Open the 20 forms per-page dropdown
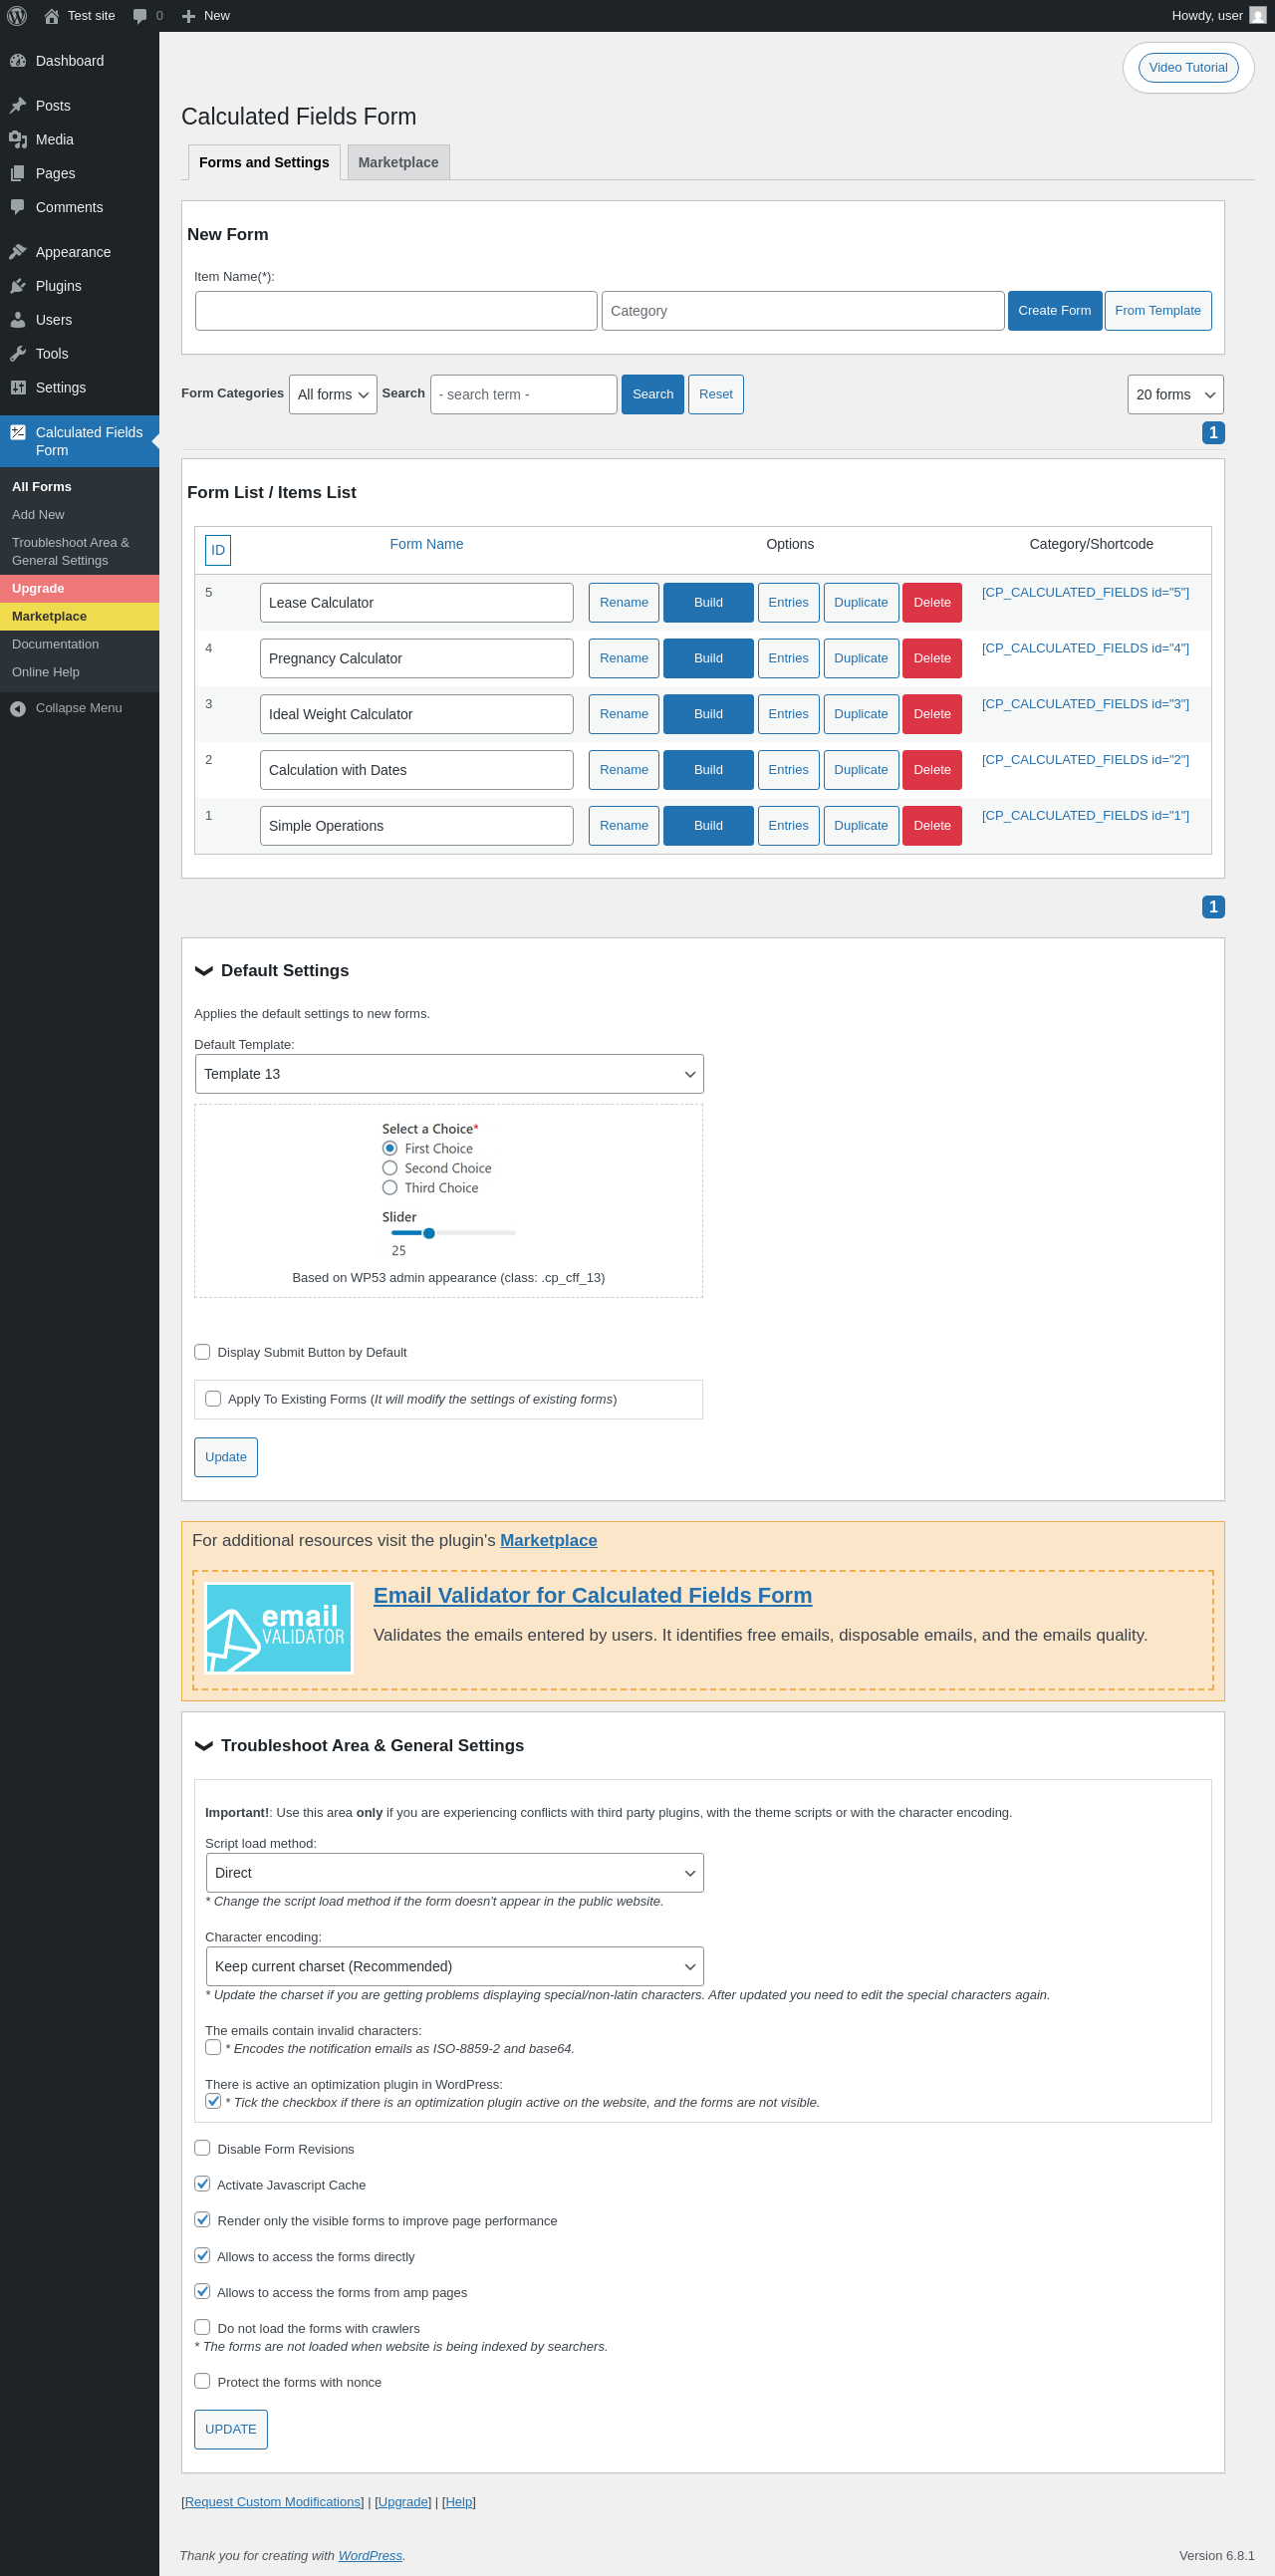 tap(1175, 395)
